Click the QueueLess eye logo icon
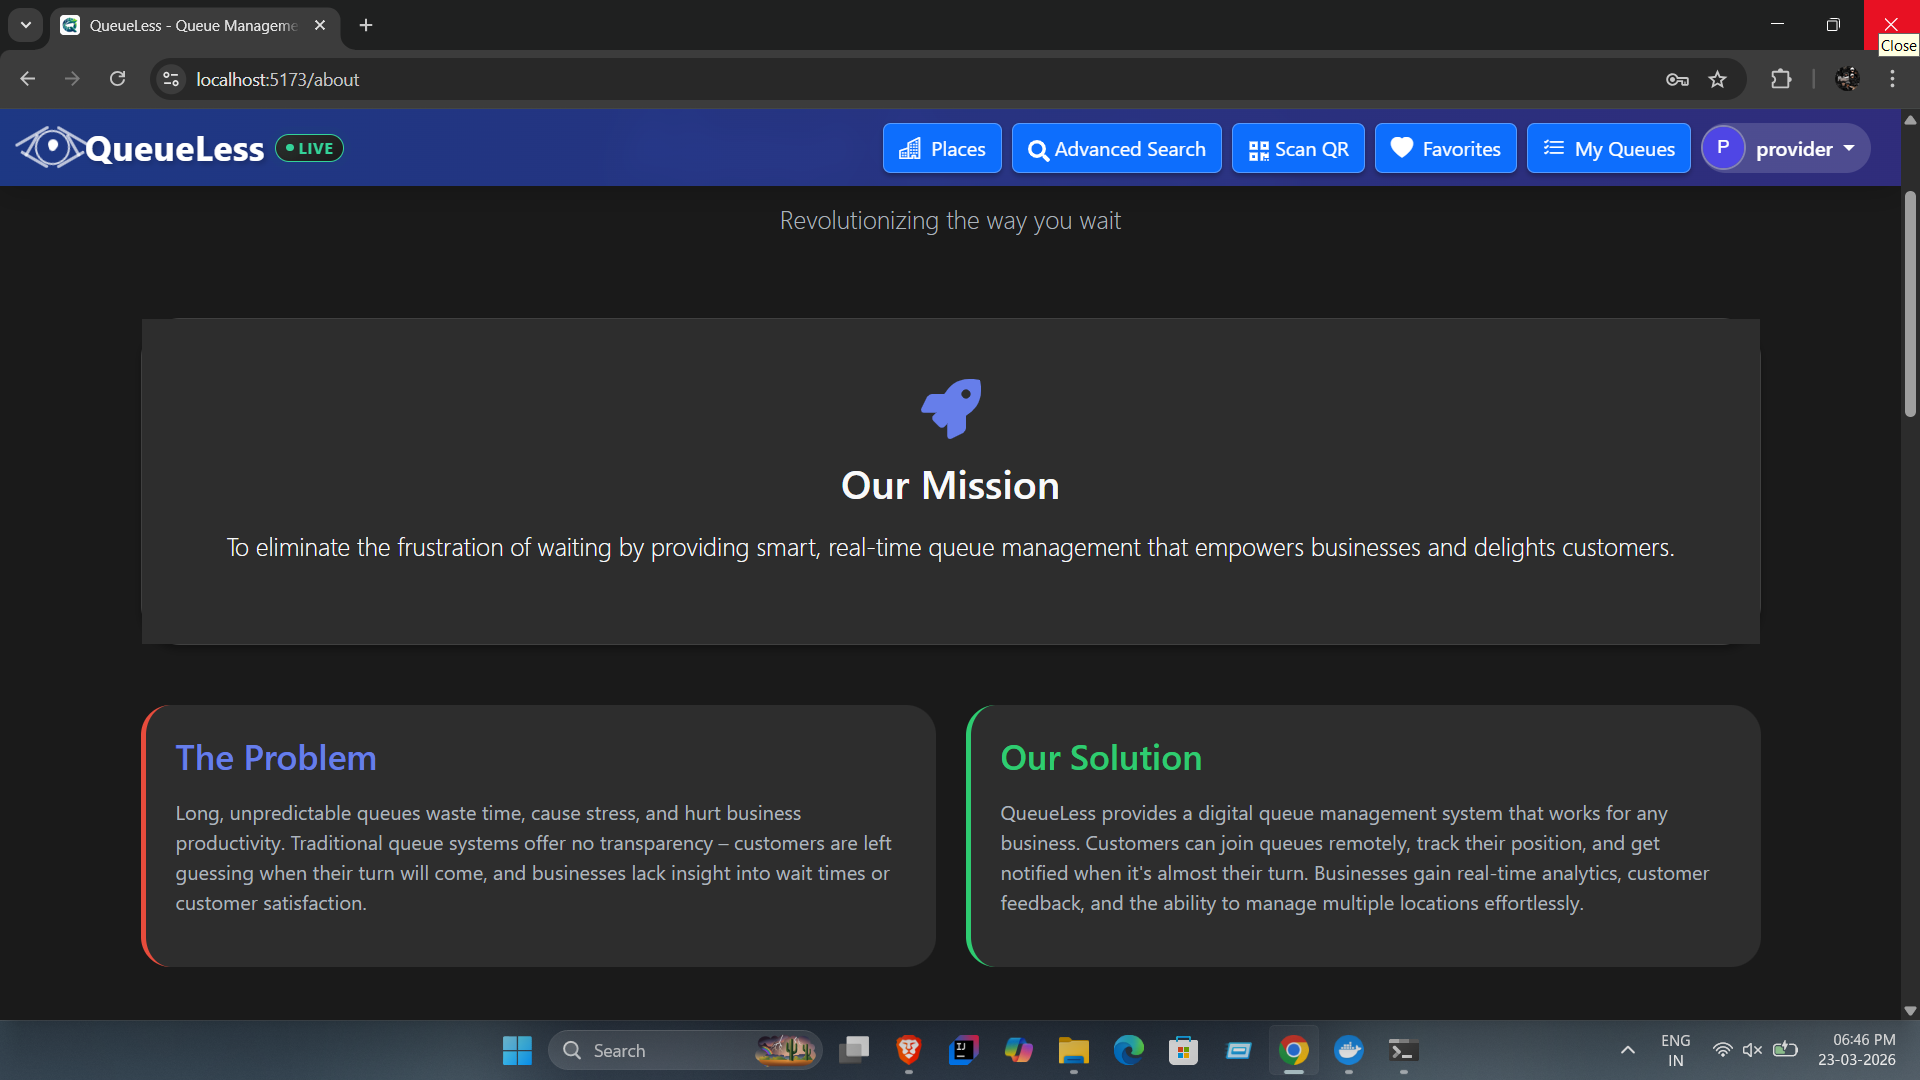 click(x=50, y=148)
